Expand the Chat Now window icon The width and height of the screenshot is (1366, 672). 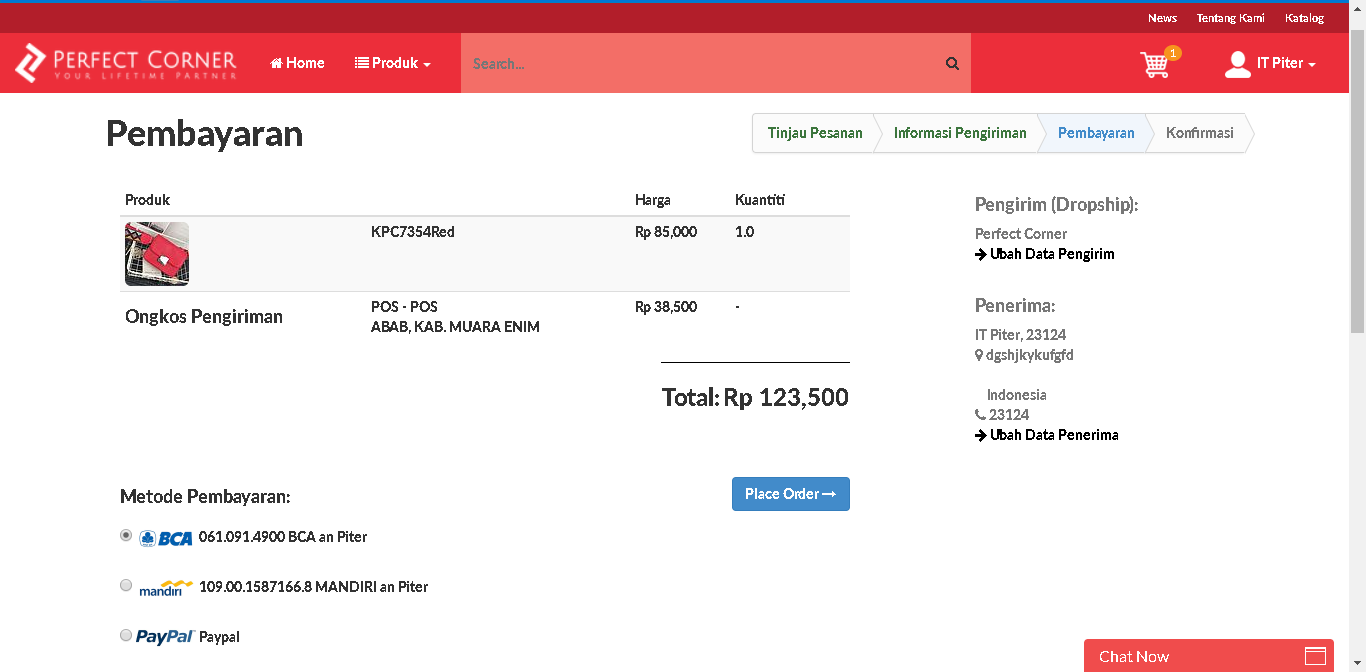[x=1315, y=657]
